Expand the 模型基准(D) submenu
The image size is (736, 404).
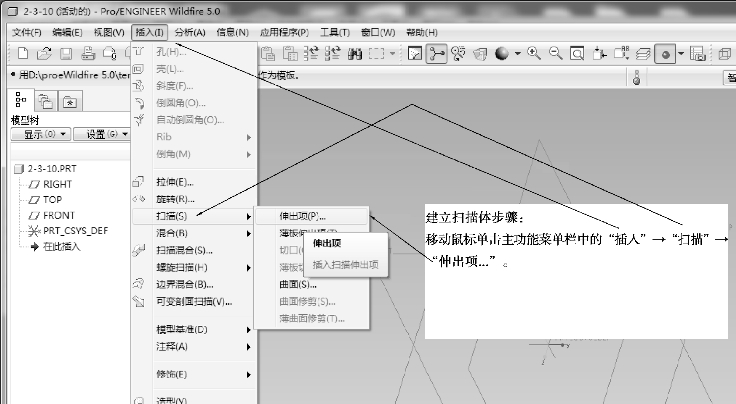pyautogui.click(x=194, y=329)
